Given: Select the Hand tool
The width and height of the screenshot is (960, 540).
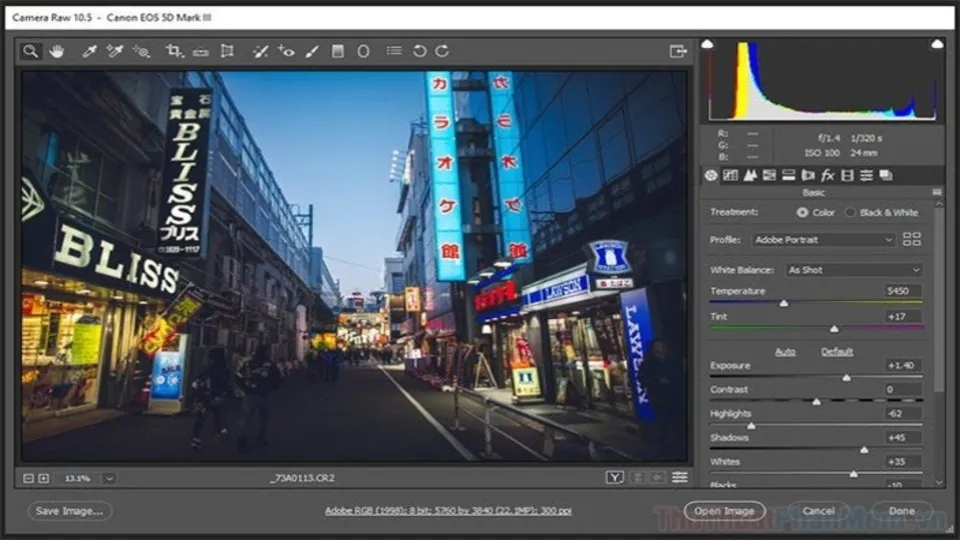Looking at the screenshot, I should [x=56, y=51].
